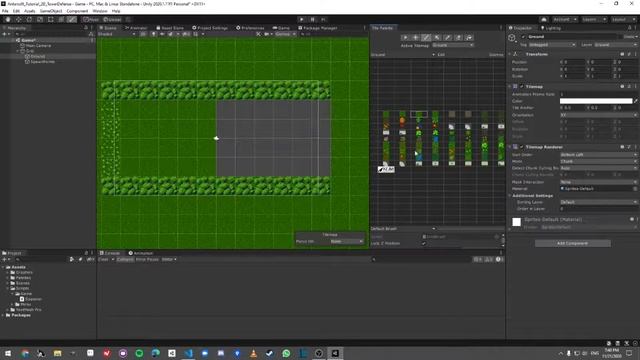Activate the Tile Palette eraser tool
The height and width of the screenshot is (360, 640).
(458, 37)
